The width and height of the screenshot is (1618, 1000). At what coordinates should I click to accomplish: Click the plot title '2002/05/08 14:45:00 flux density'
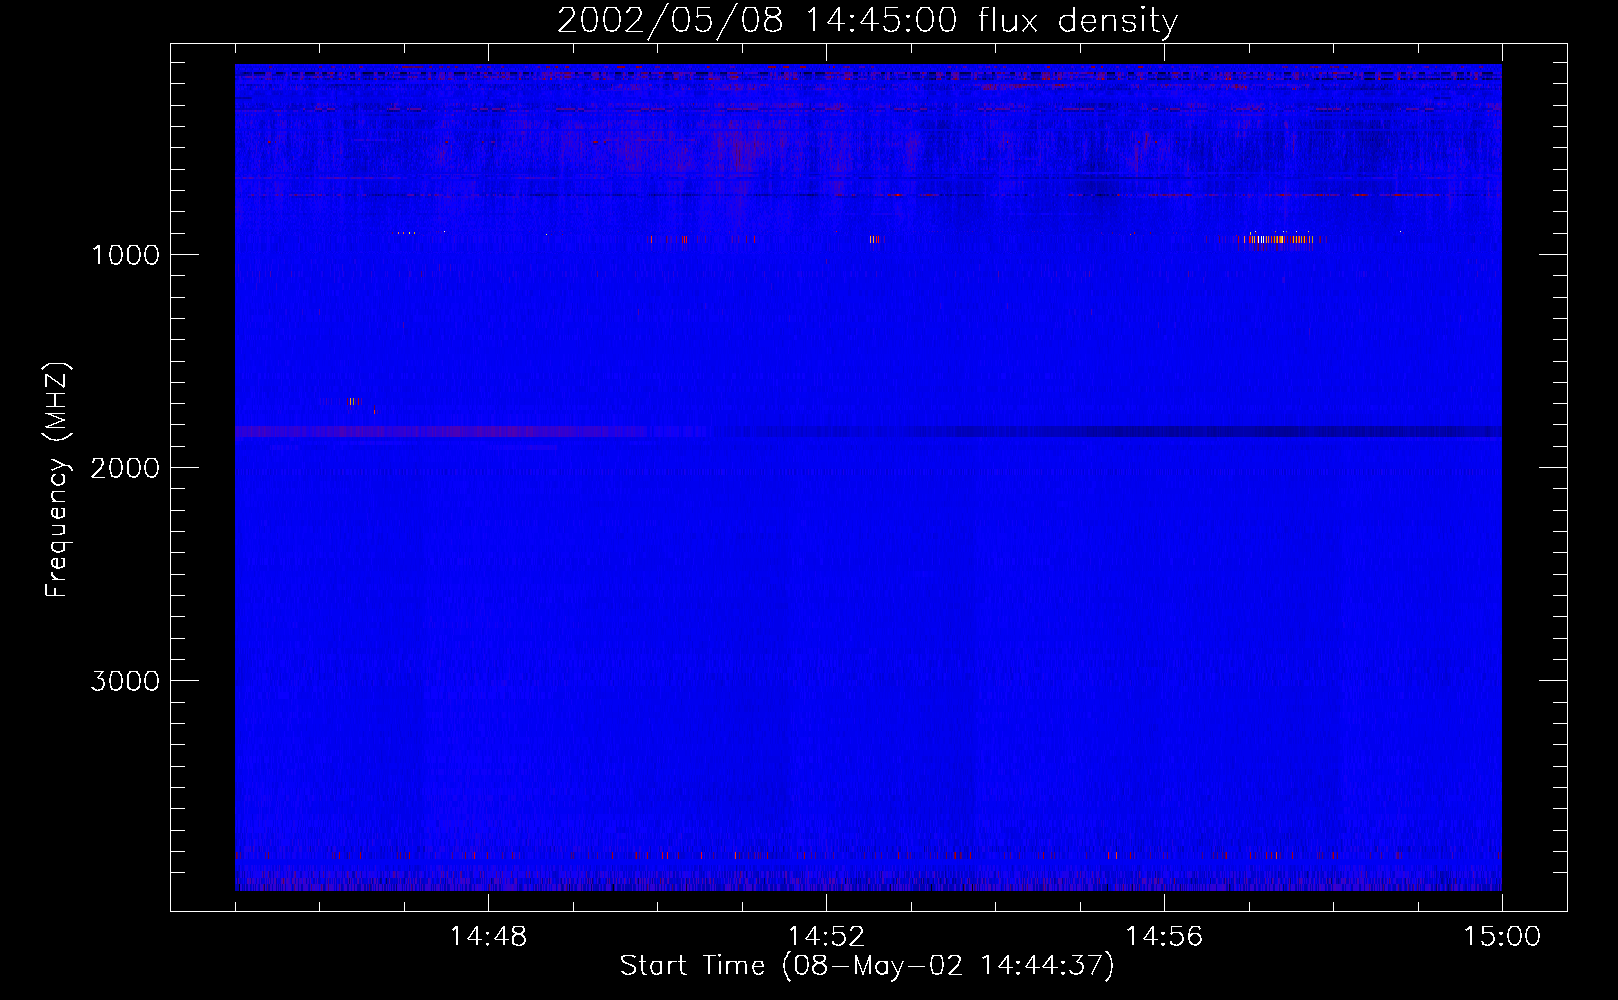[x=867, y=20]
